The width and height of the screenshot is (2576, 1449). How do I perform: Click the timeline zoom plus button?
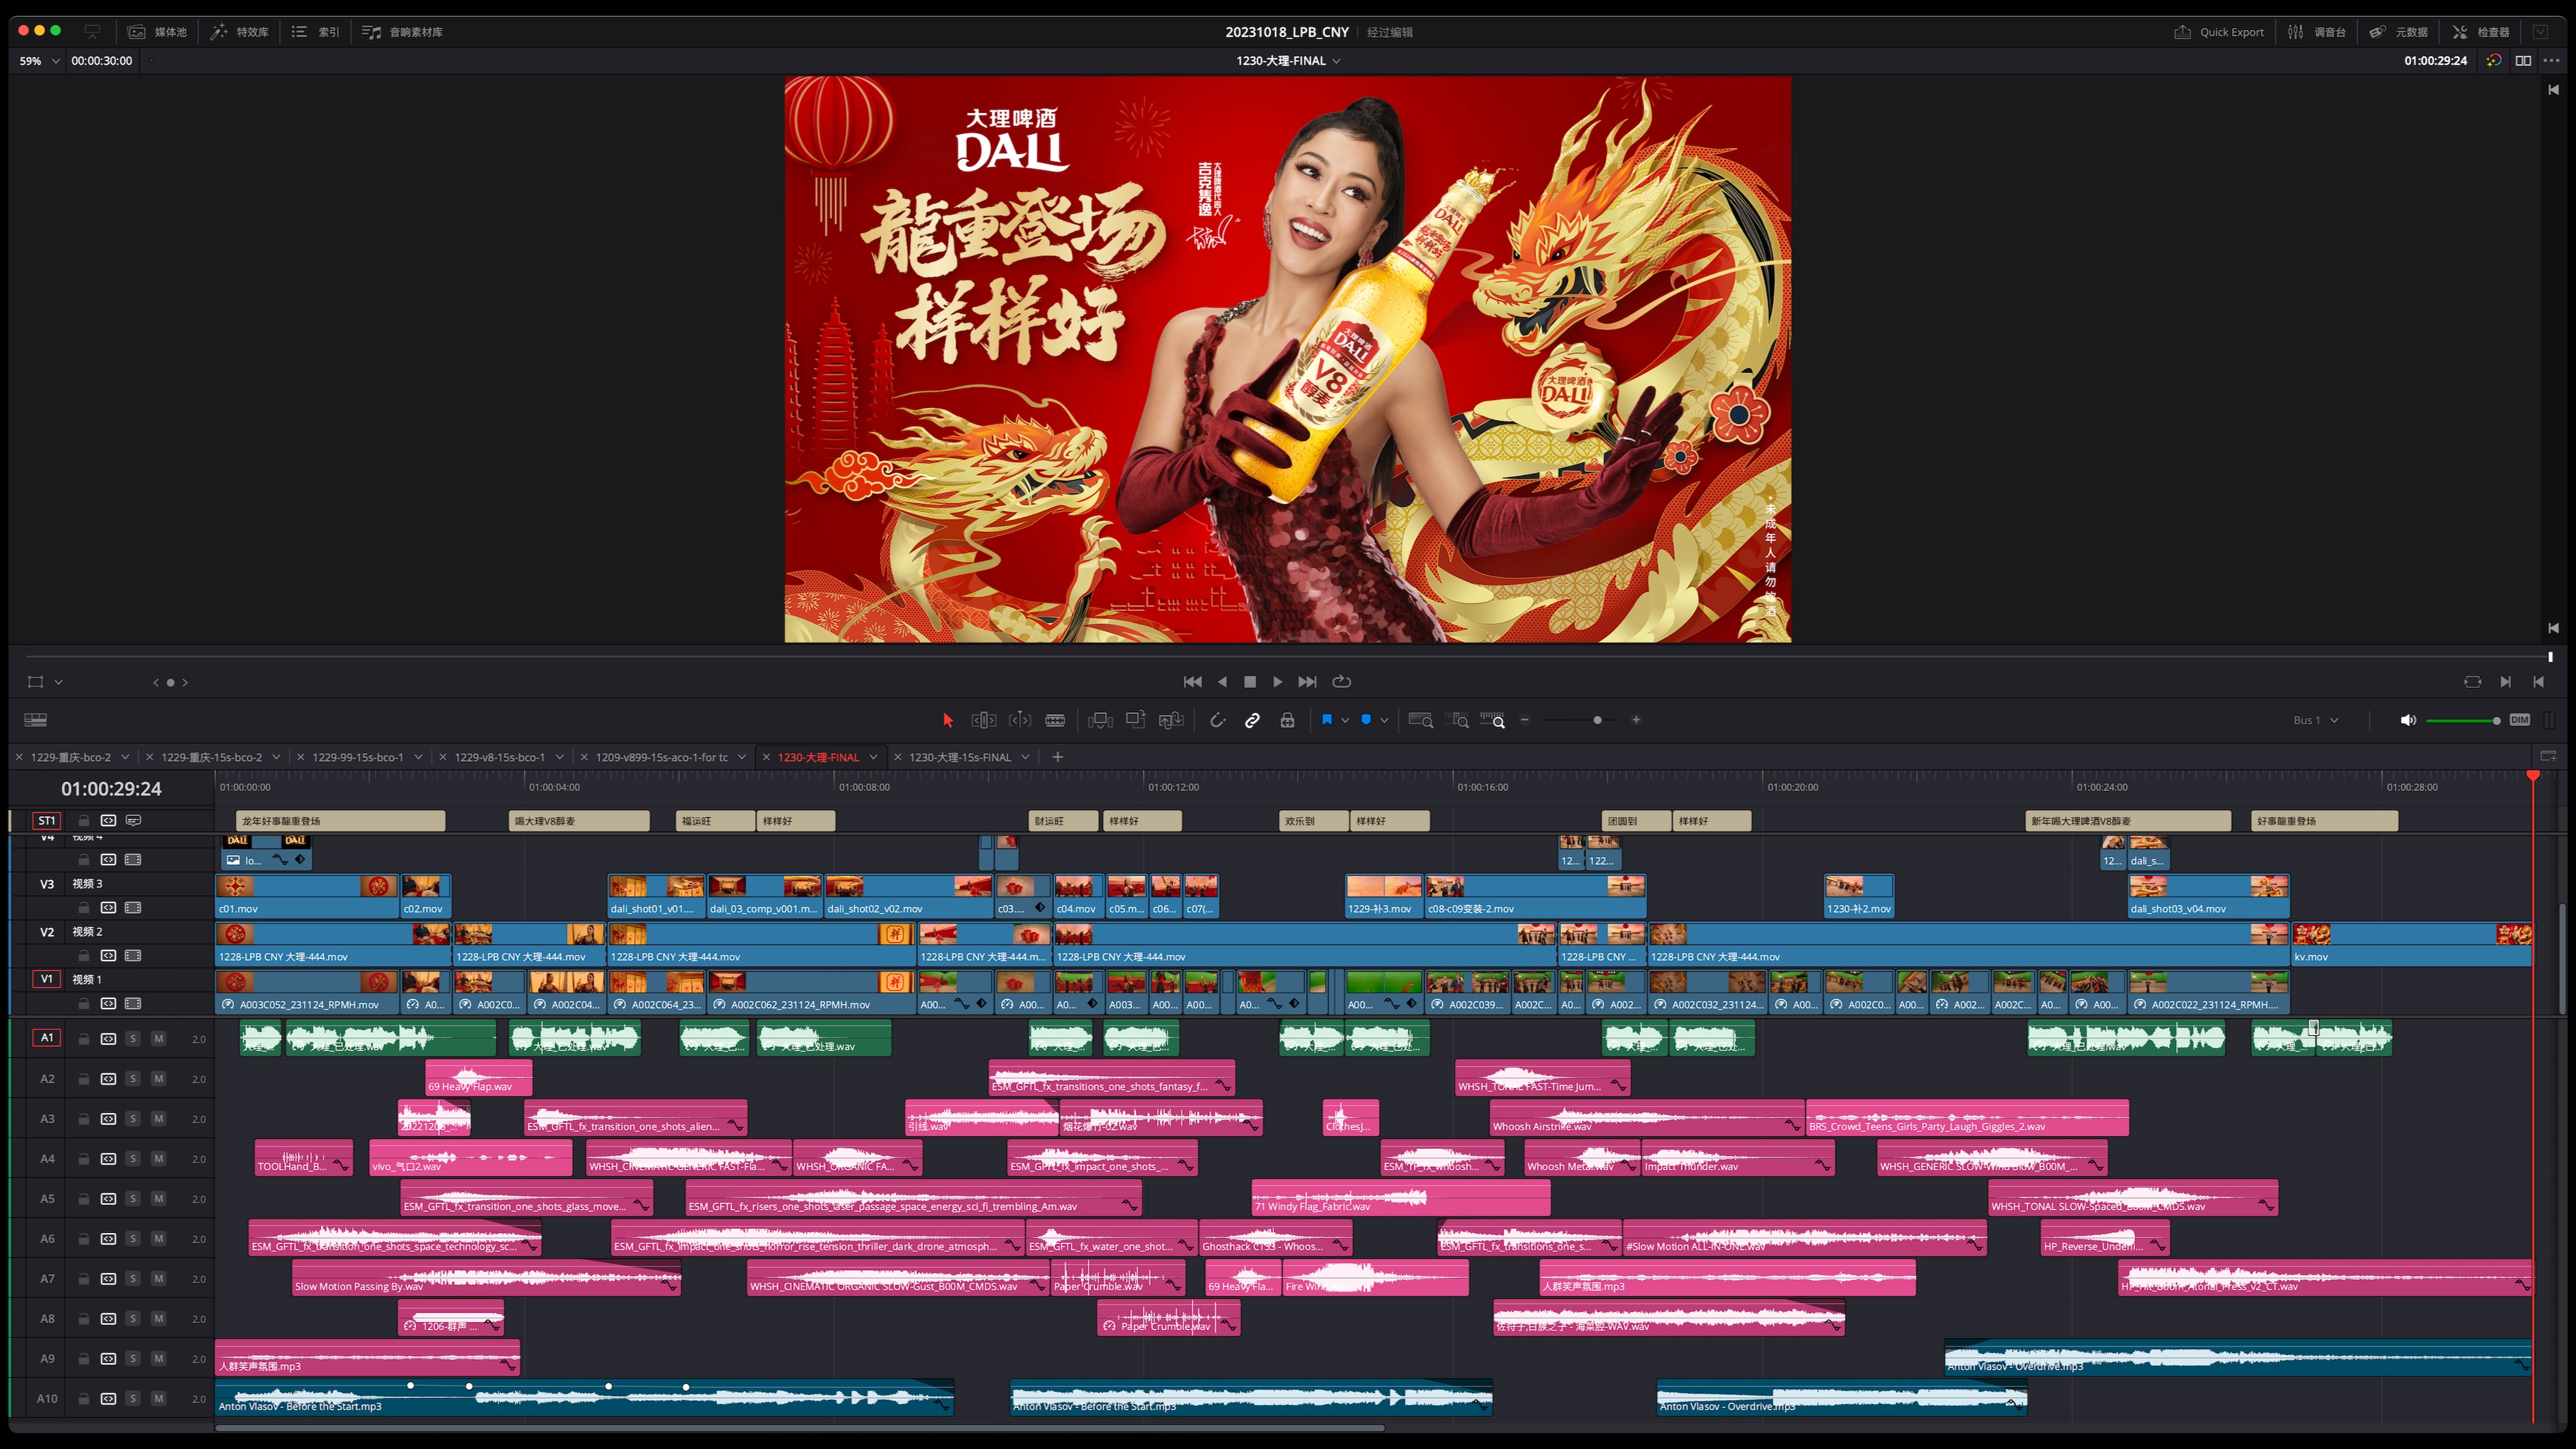point(1636,720)
